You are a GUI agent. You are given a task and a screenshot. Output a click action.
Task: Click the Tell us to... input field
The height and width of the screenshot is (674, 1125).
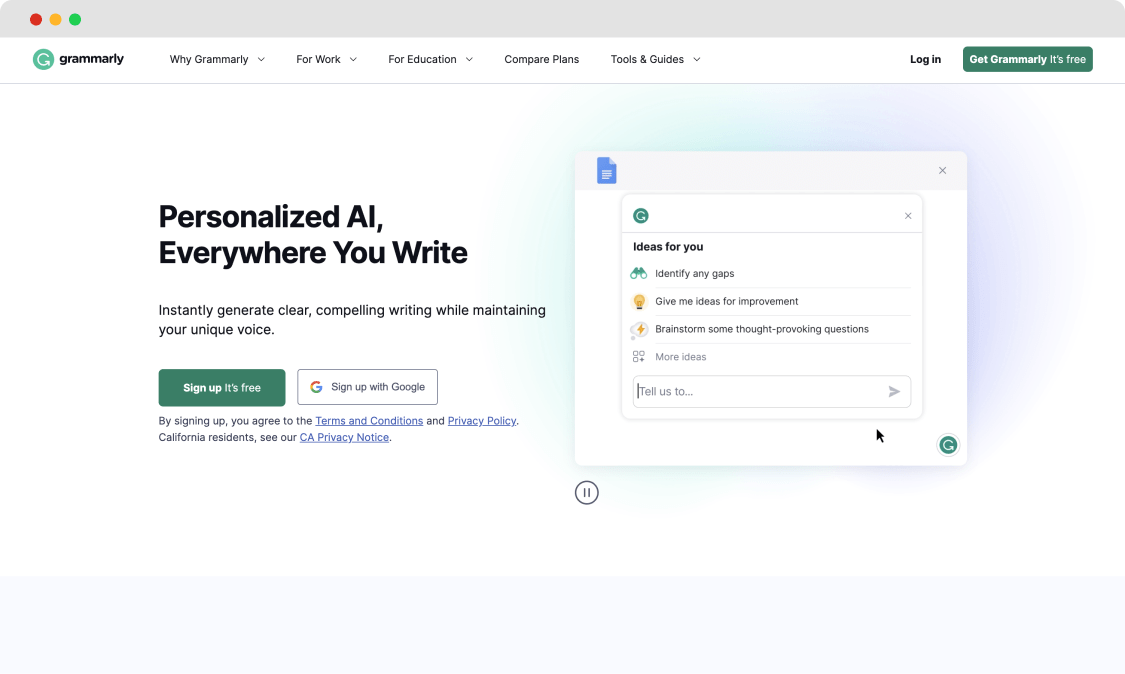pos(771,391)
